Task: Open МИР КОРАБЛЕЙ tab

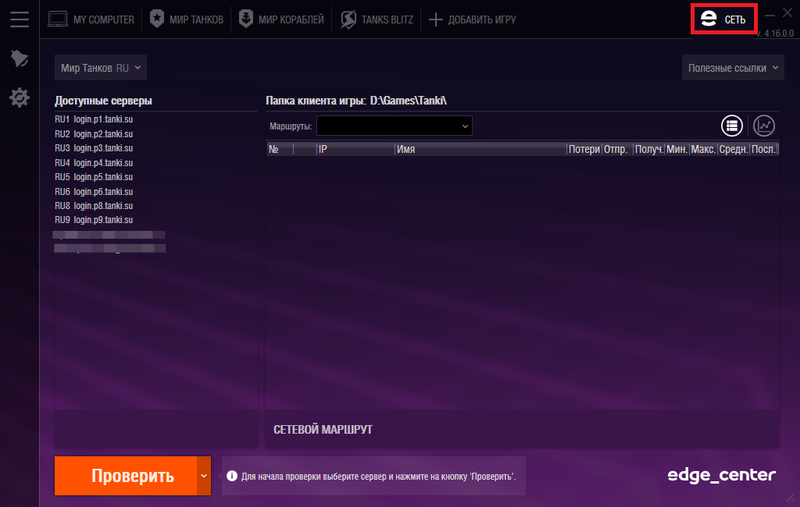Action: click(x=282, y=19)
